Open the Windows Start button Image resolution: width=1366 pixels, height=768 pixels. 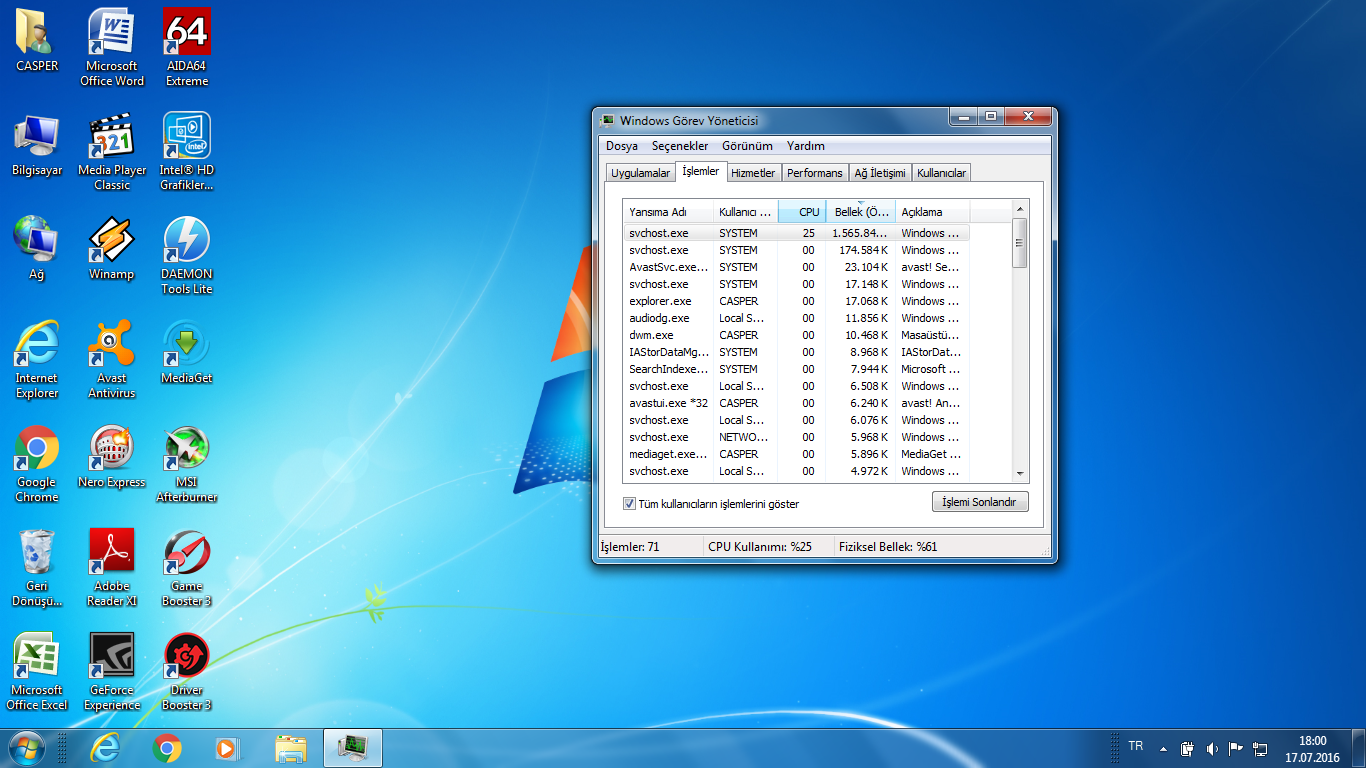(26, 748)
